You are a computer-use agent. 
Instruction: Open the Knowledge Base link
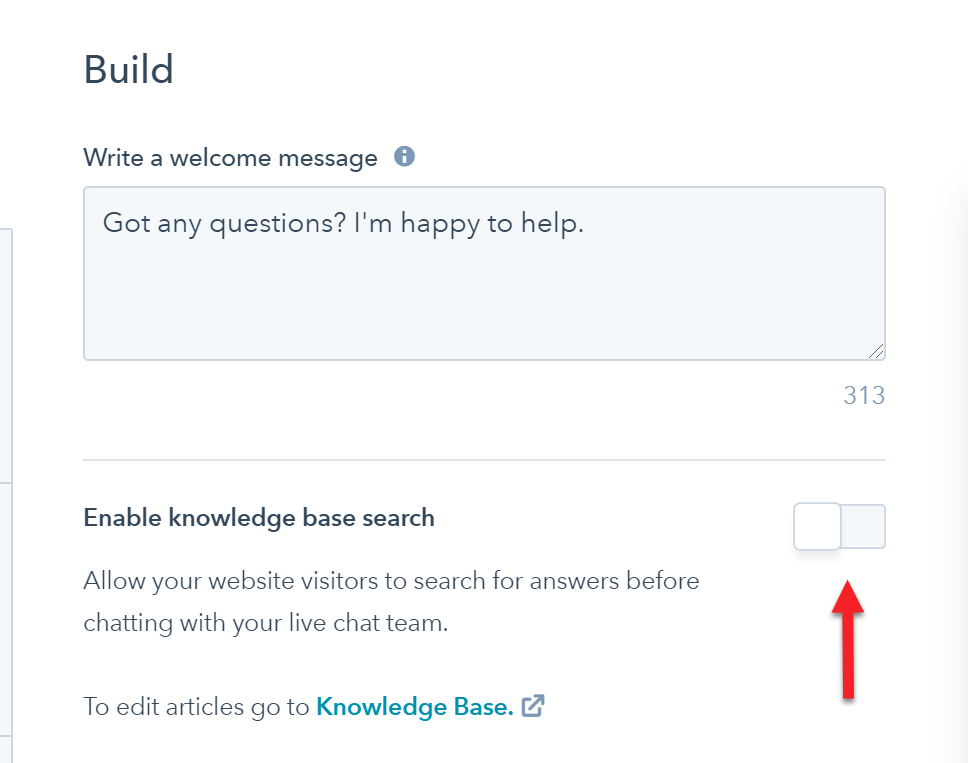pos(415,707)
